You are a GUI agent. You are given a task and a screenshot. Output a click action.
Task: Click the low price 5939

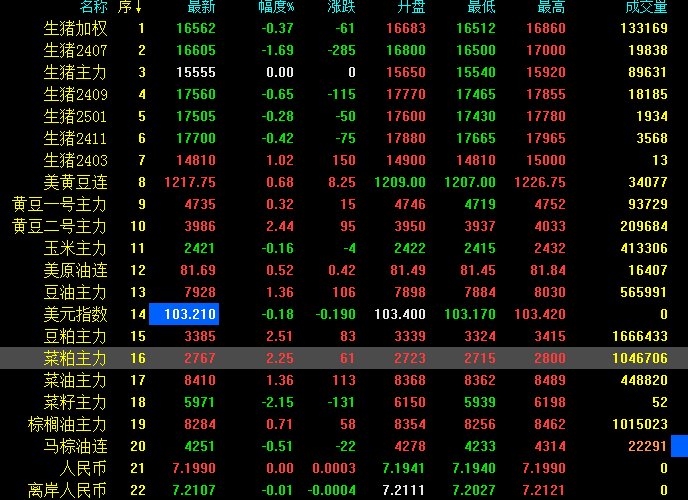click(480, 402)
